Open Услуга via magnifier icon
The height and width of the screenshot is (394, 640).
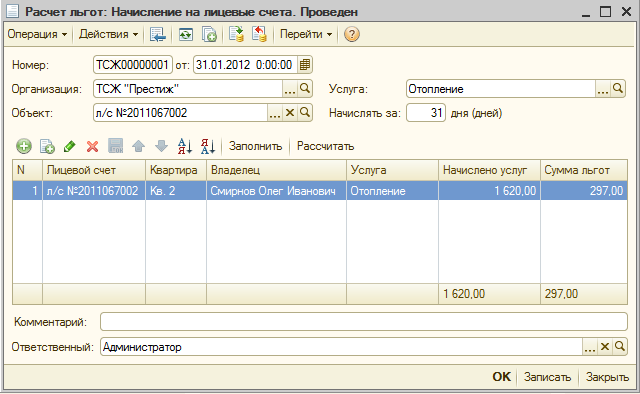tap(618, 89)
